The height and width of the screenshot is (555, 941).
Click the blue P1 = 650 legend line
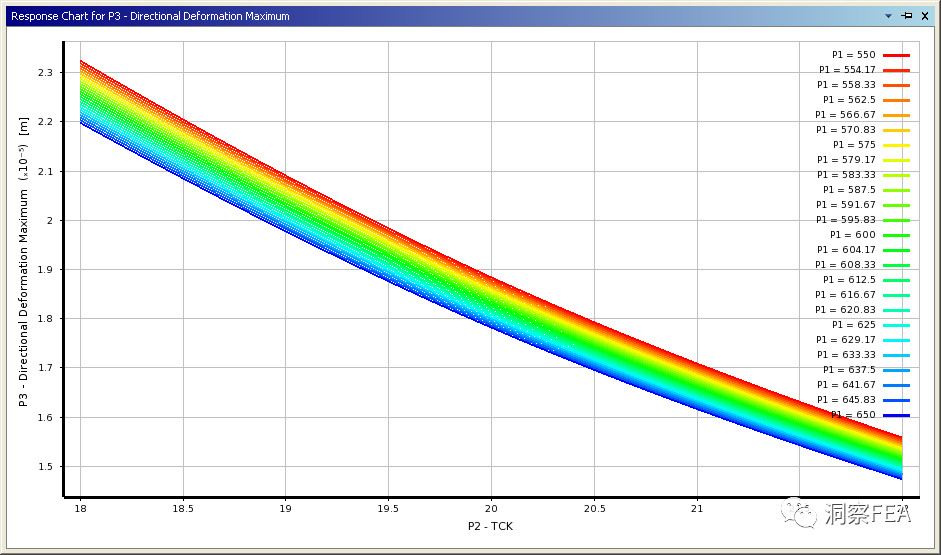tap(896, 416)
